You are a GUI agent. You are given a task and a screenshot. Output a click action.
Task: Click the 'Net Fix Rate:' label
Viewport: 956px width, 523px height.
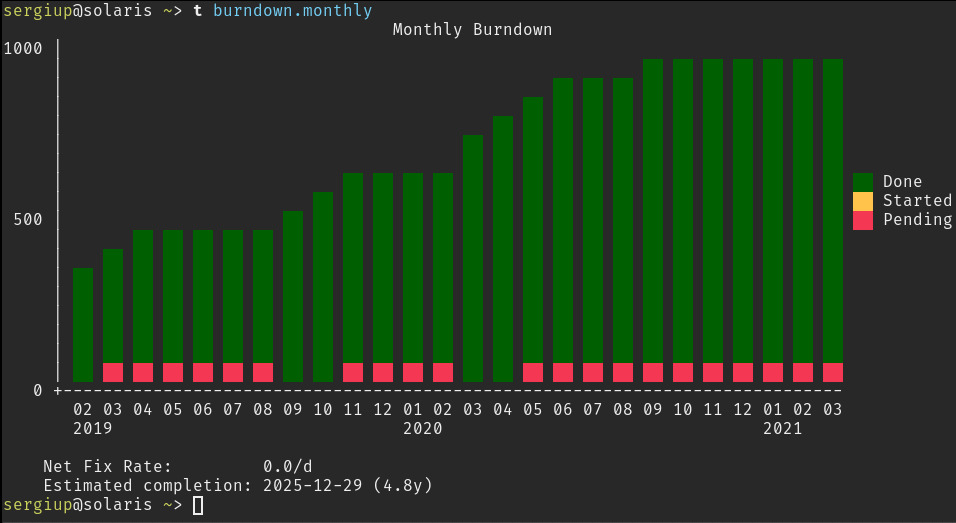click(x=107, y=467)
